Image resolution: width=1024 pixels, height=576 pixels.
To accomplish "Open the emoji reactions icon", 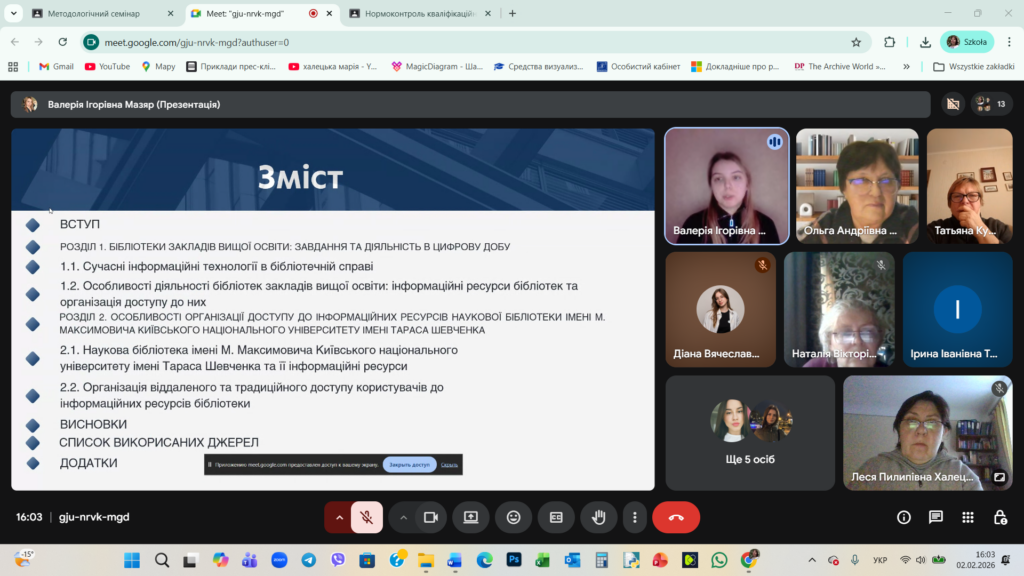I will (x=514, y=517).
